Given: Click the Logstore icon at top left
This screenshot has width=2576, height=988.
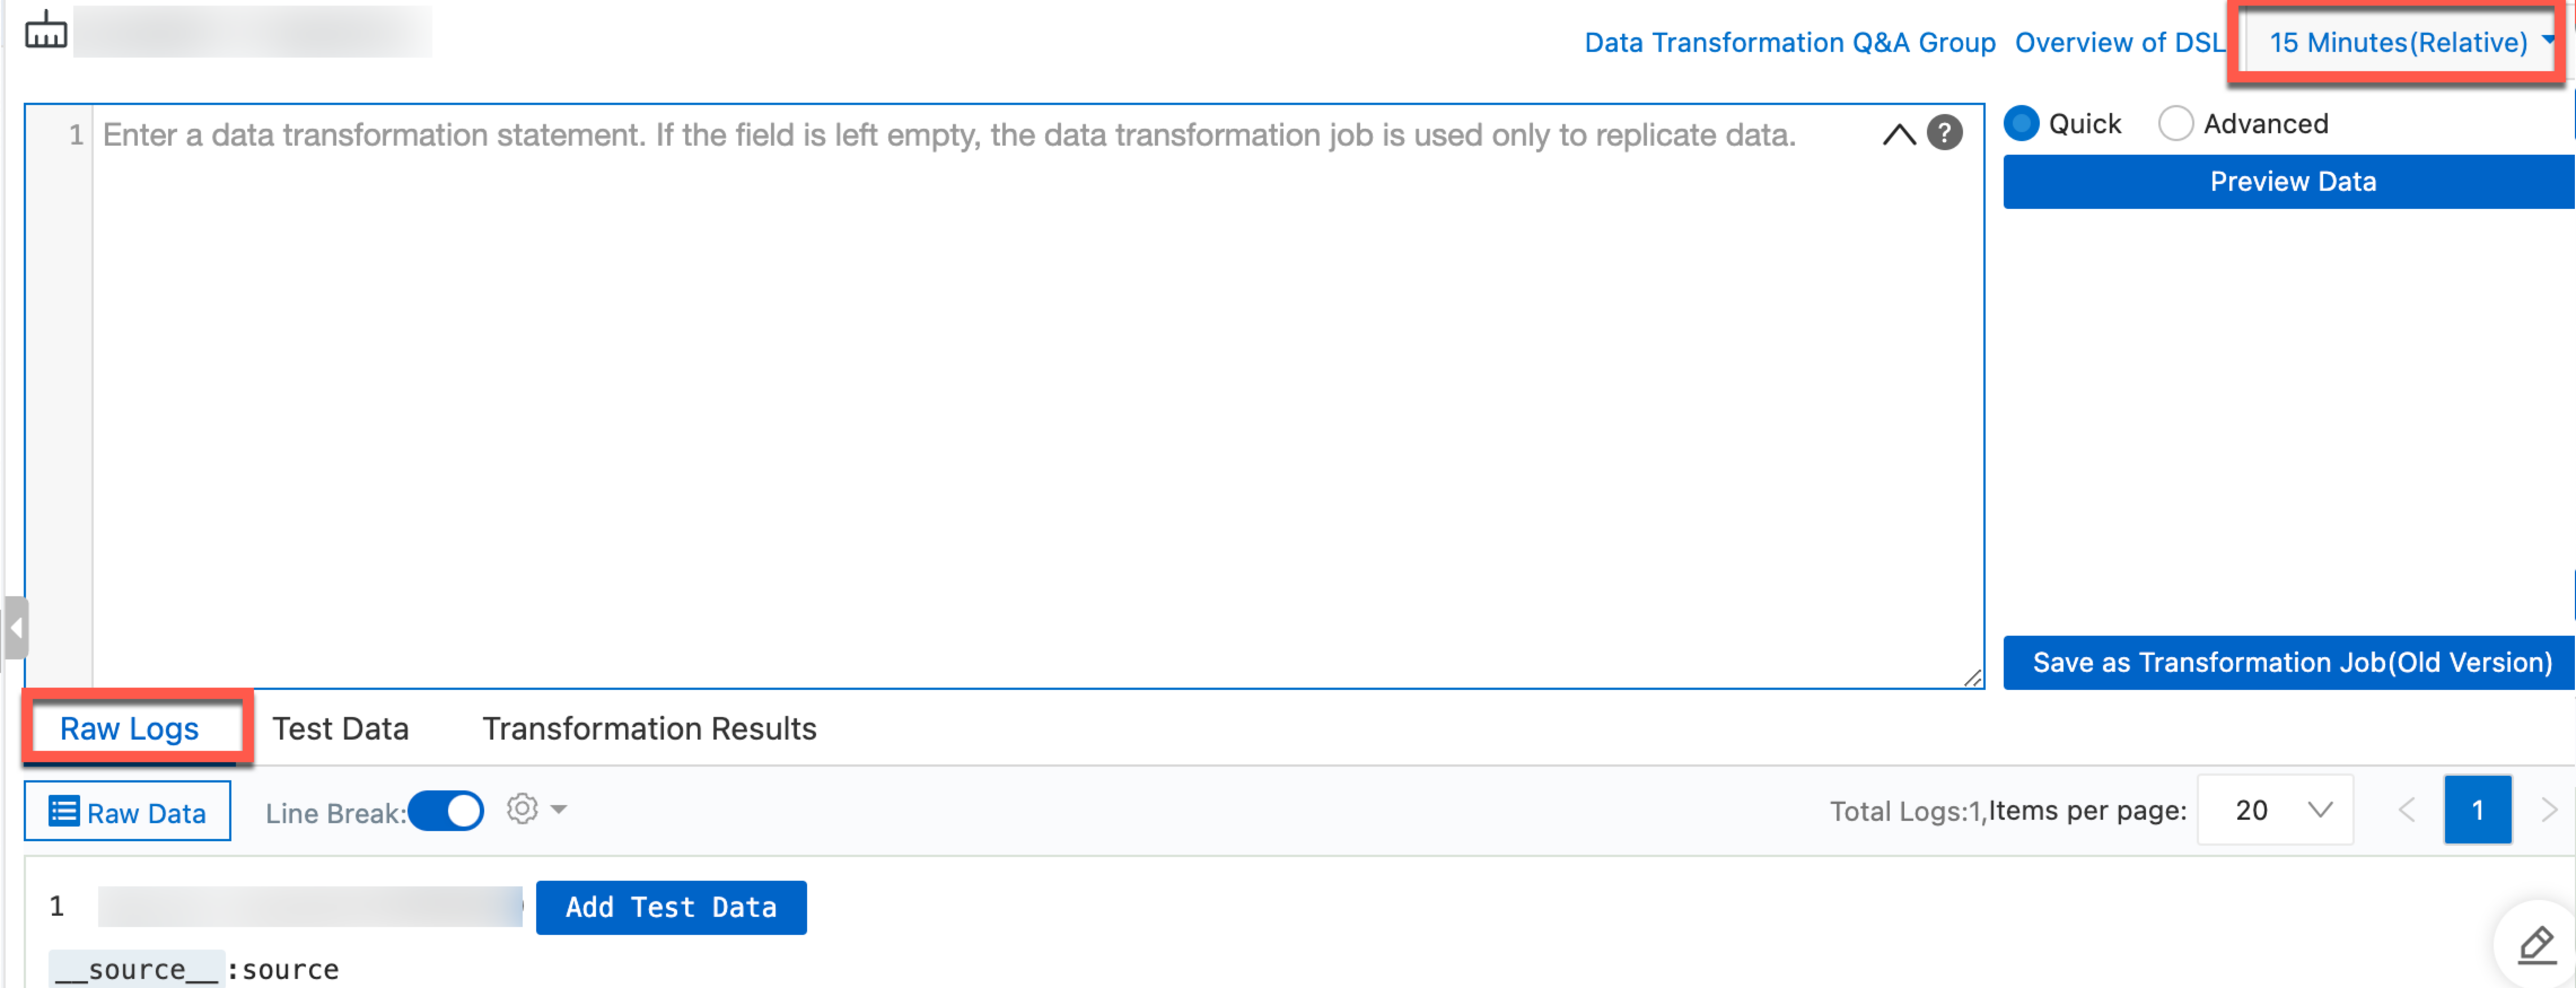Looking at the screenshot, I should (46, 30).
